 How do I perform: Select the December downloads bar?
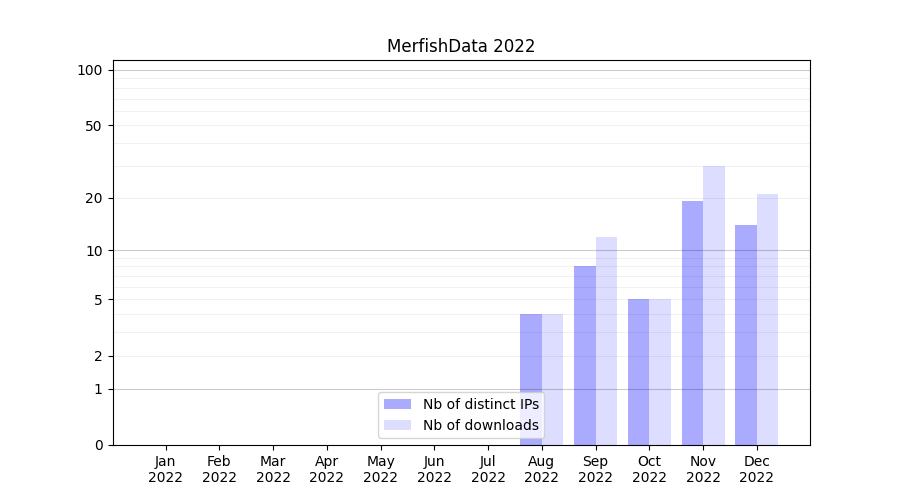pos(767,319)
